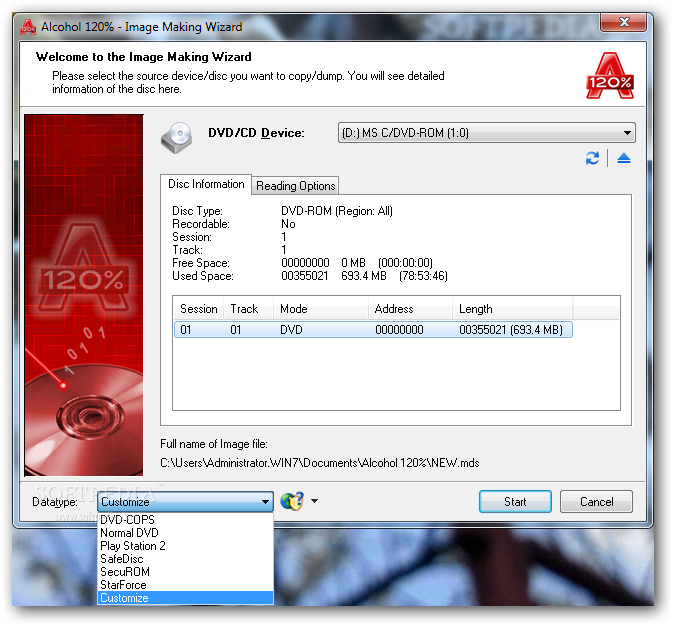The height and width of the screenshot is (626, 674).
Task: Switch to the Reading Options tab
Action: (x=295, y=186)
